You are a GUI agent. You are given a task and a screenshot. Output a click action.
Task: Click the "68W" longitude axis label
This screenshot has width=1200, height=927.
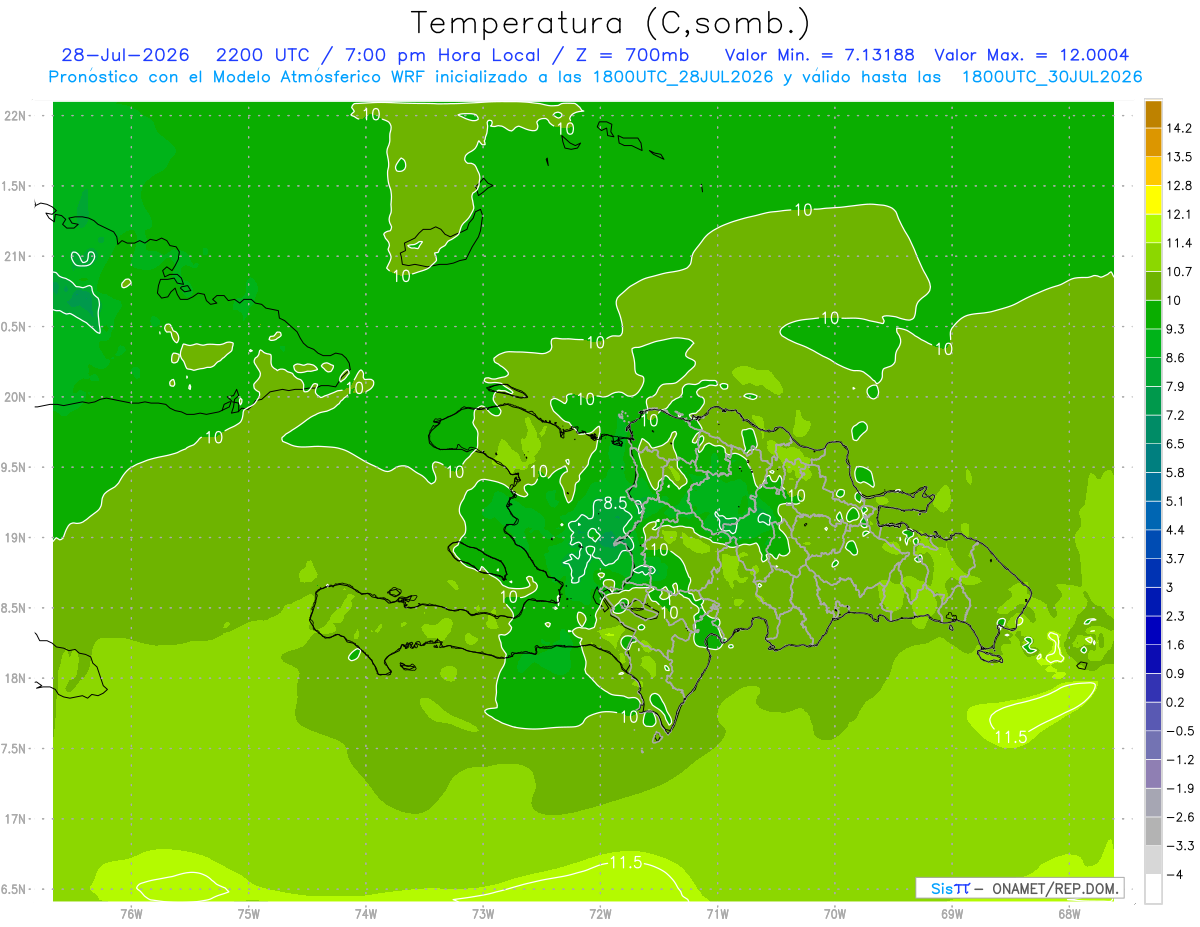(x=1069, y=913)
